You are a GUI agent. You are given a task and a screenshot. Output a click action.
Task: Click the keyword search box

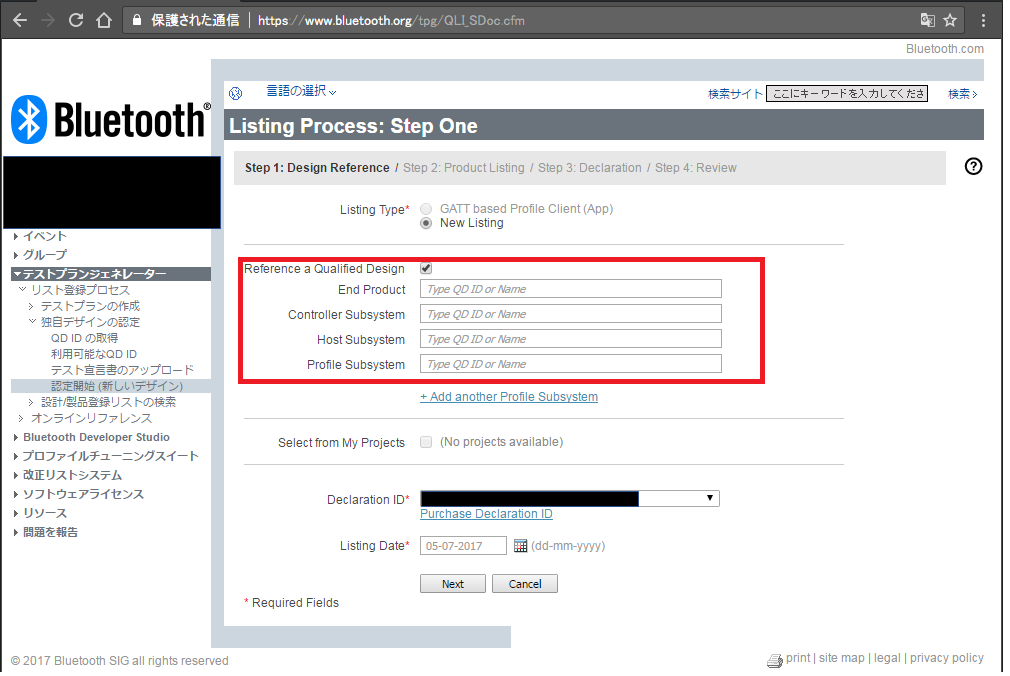847,94
